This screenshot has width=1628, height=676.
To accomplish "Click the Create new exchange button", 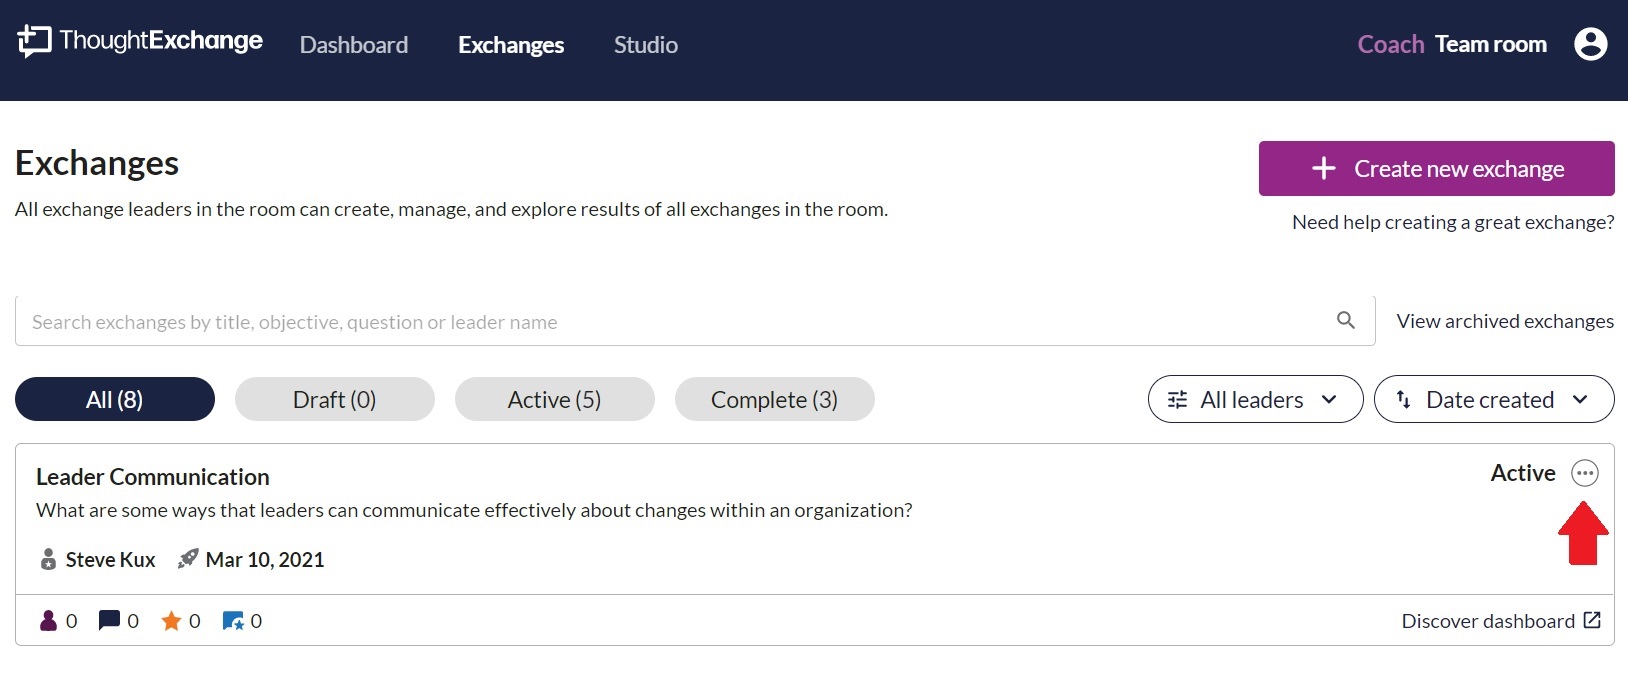I will [x=1436, y=168].
